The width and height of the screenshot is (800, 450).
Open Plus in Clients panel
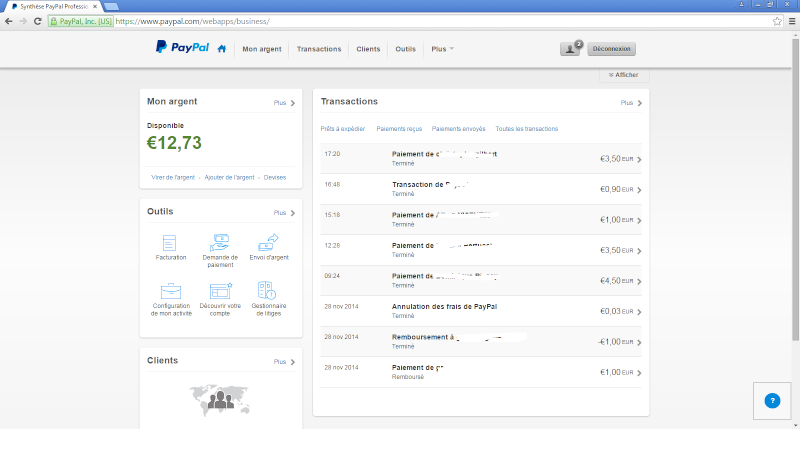284,362
